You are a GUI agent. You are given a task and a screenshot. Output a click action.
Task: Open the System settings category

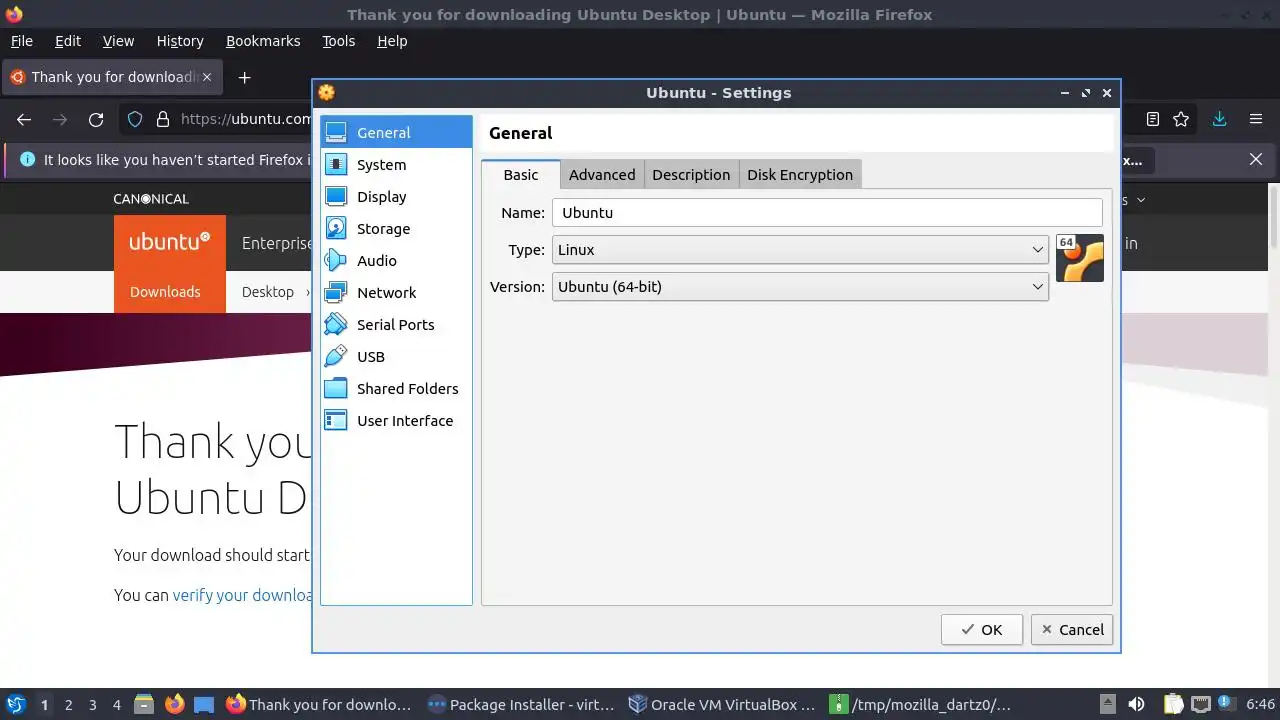tap(396, 164)
